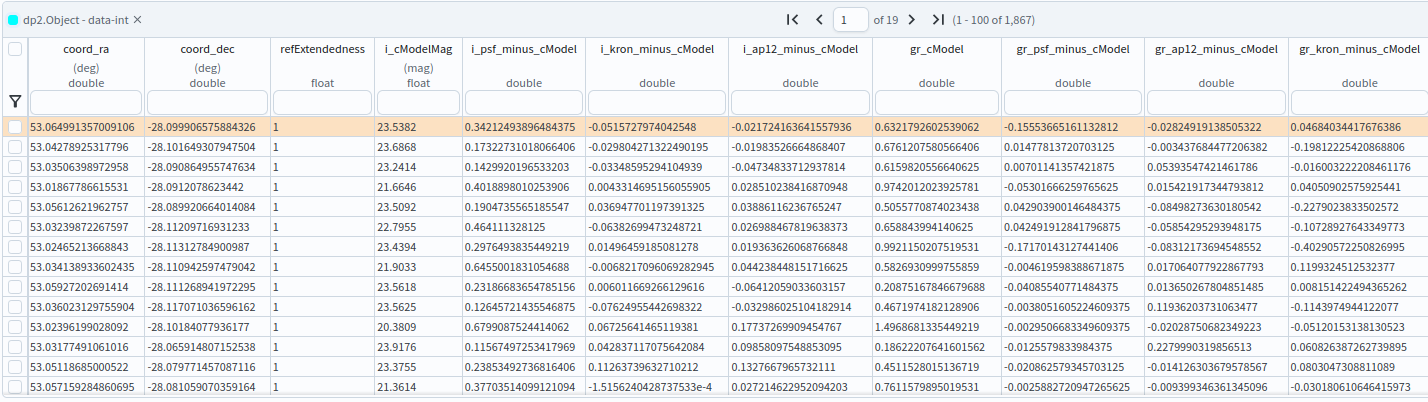Select i_cModelMag cell 20.3809
This screenshot has height=402, width=1428.
(396, 327)
